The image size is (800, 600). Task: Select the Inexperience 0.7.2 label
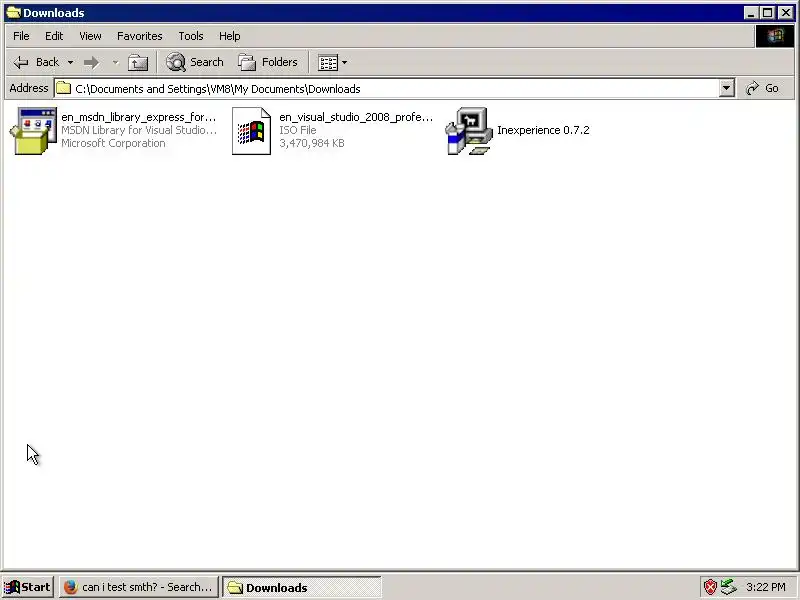[x=543, y=130]
